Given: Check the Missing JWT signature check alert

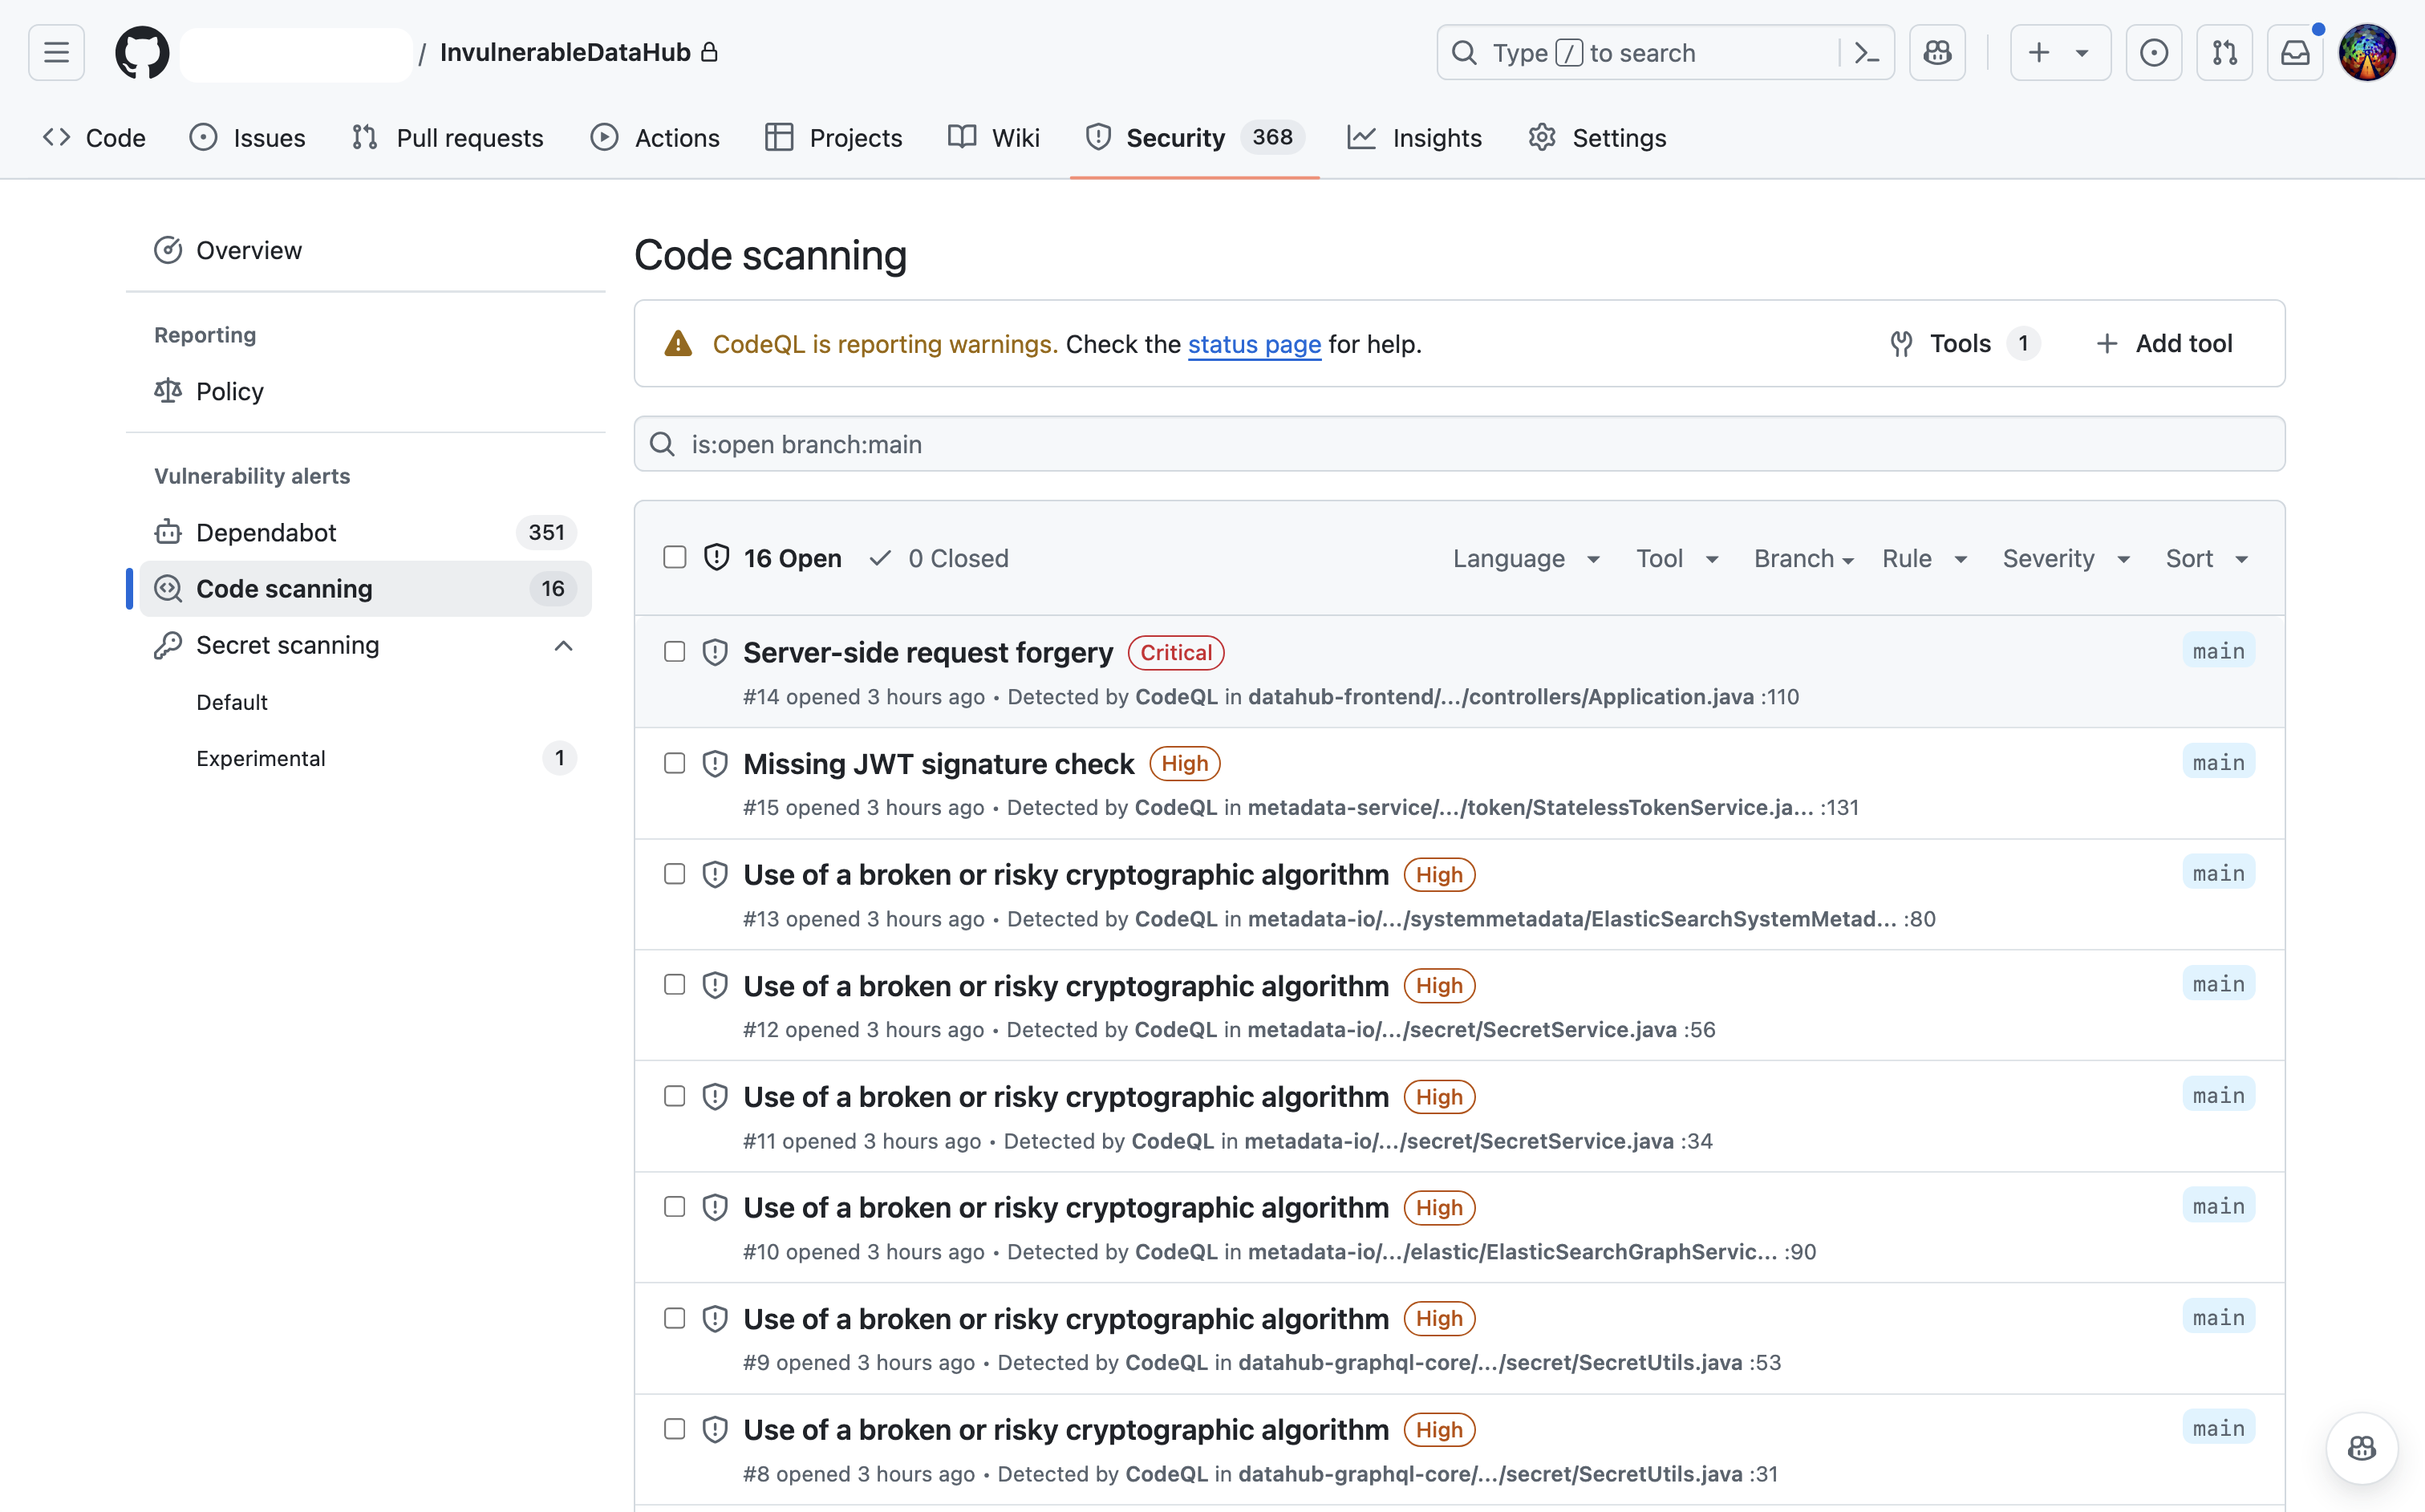Looking at the screenshot, I should tap(675, 763).
